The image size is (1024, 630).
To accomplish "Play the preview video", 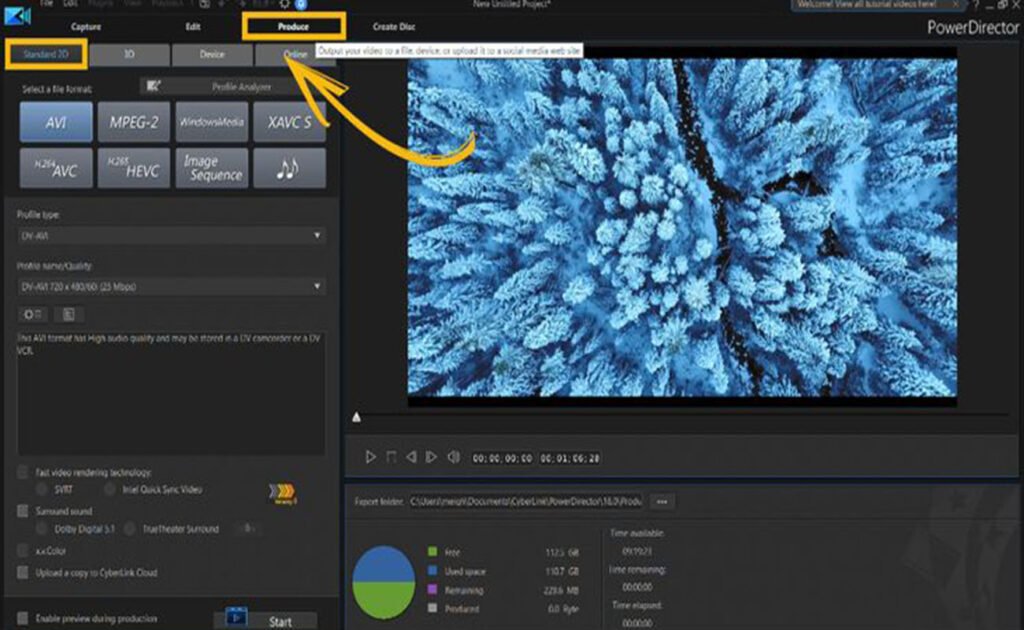I will 370,457.
